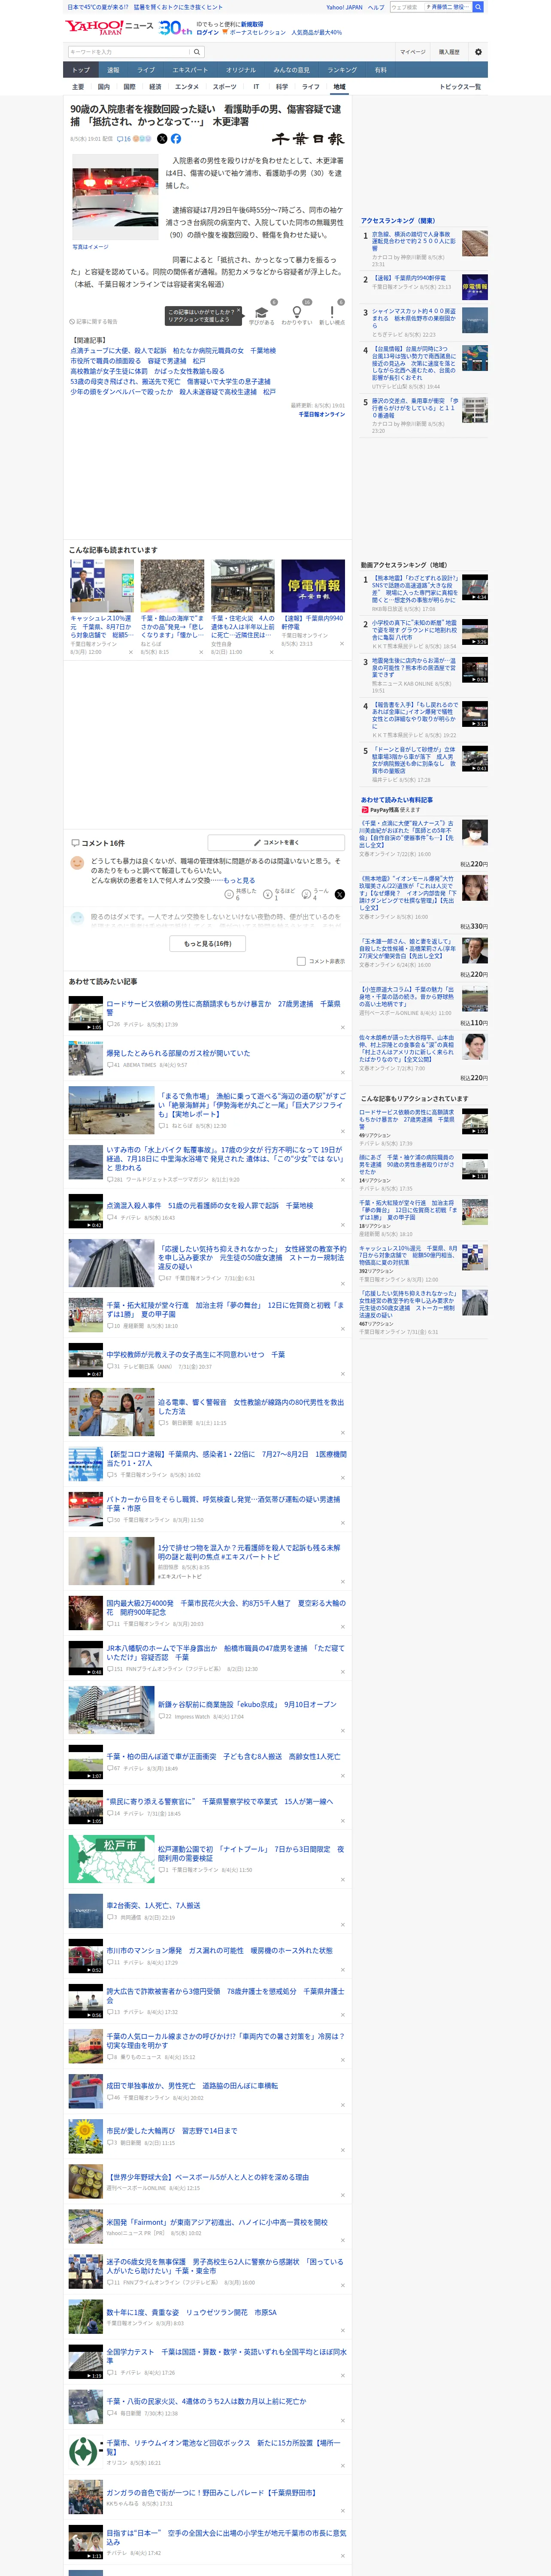This screenshot has width=551, height=2576.
Task: Open the settings gear icon
Action: [x=478, y=52]
